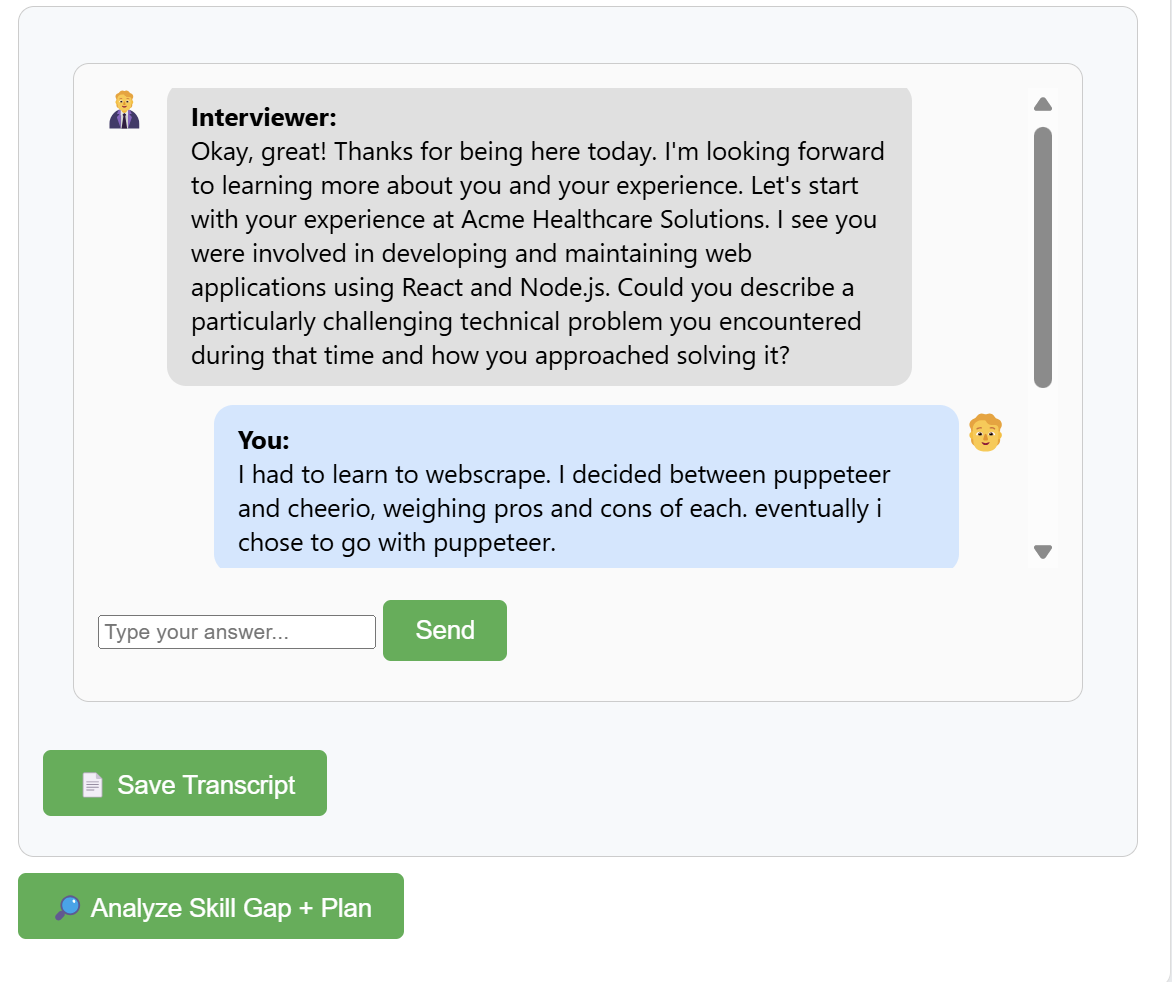
Task: Click the document icon on Save Transcript
Action: 92,785
